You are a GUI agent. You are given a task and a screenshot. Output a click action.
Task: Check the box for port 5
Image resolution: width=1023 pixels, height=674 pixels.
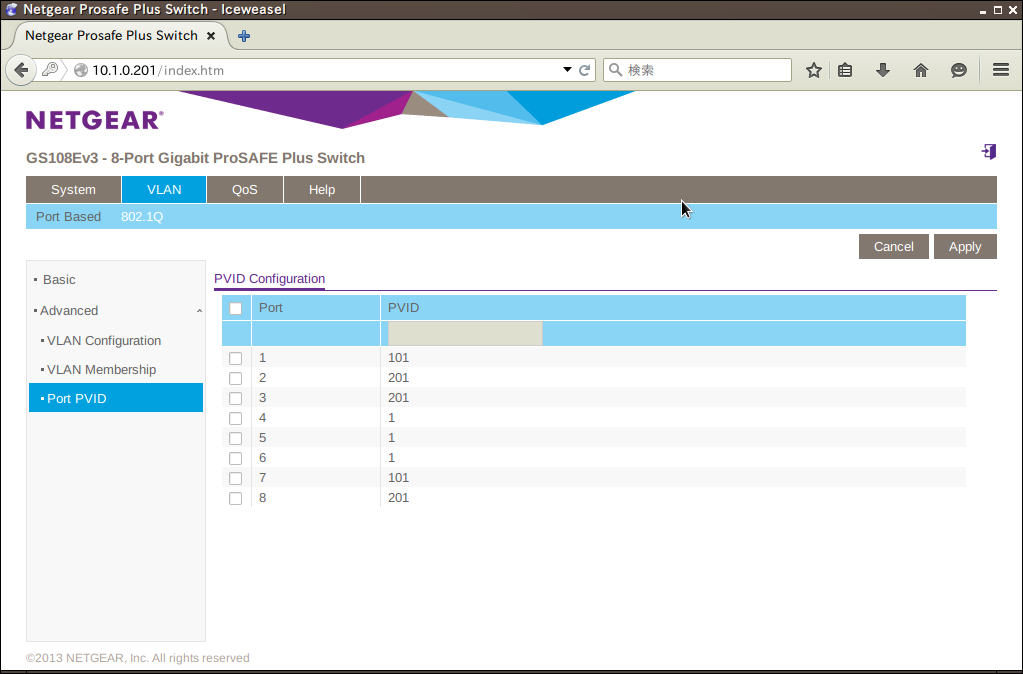coord(236,438)
